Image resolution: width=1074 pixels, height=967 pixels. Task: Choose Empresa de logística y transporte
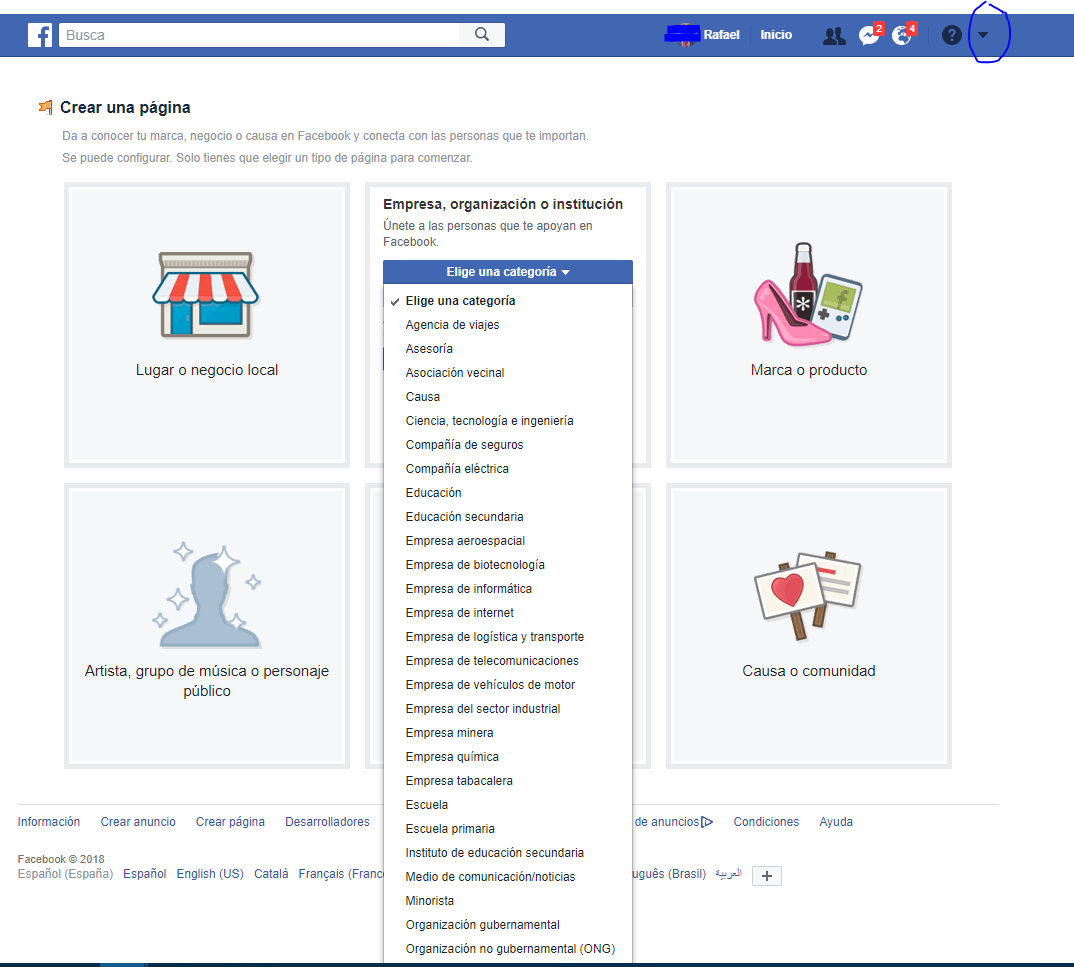[x=508, y=636]
